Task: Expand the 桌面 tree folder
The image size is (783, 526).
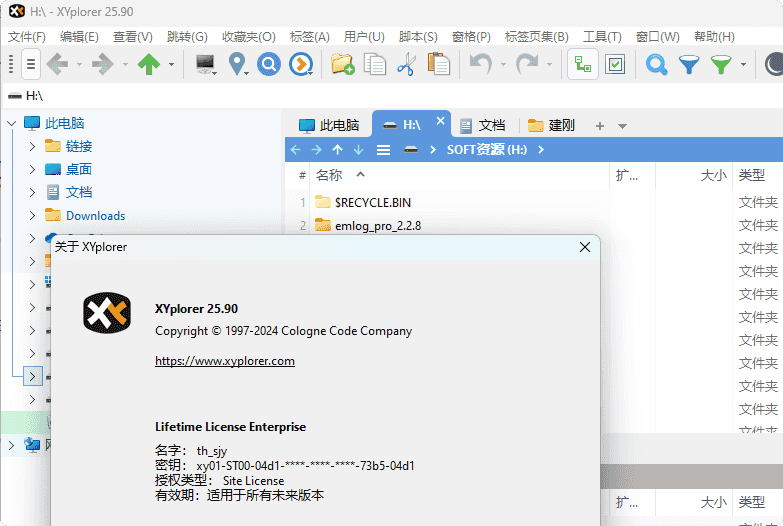Action: click(32, 169)
